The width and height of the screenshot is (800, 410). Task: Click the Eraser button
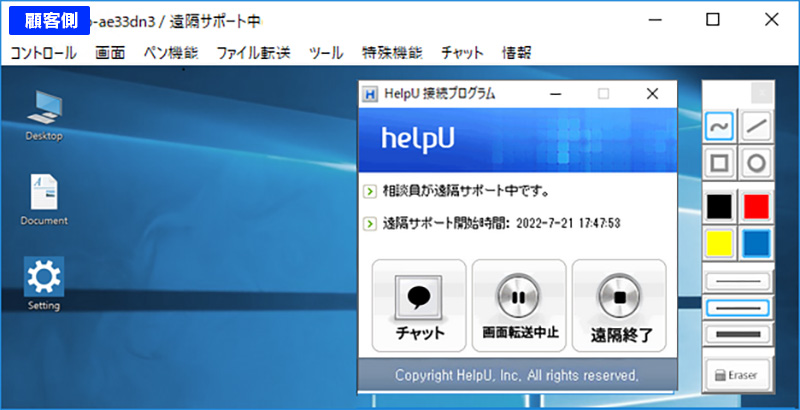(738, 375)
